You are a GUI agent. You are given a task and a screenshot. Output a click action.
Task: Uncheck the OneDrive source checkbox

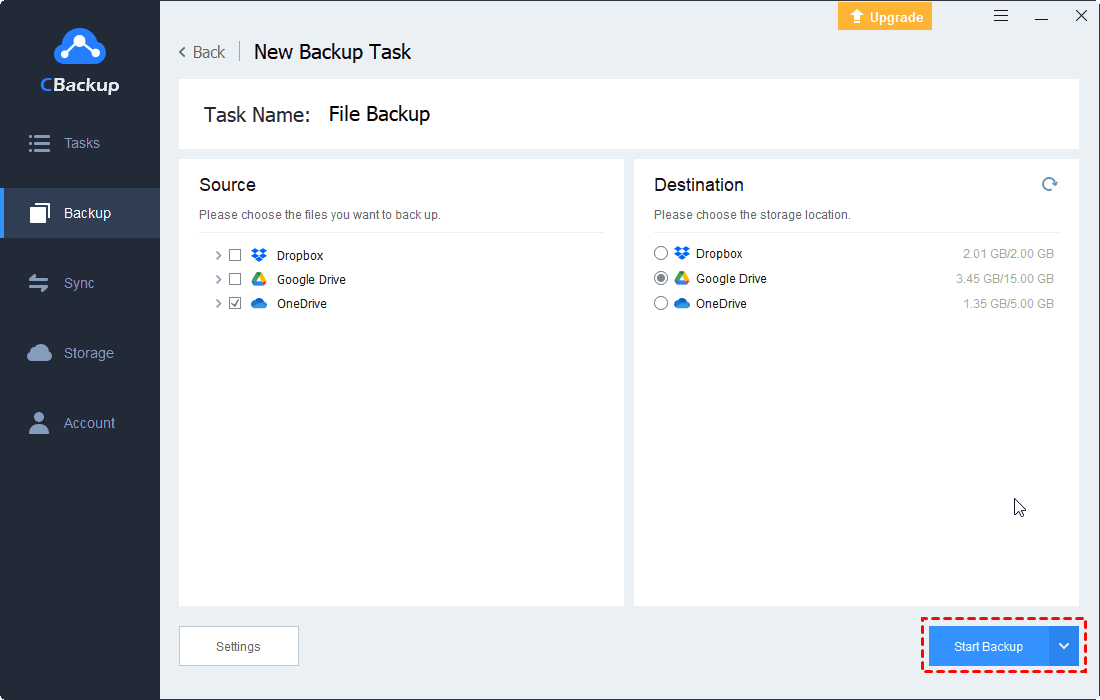click(234, 303)
